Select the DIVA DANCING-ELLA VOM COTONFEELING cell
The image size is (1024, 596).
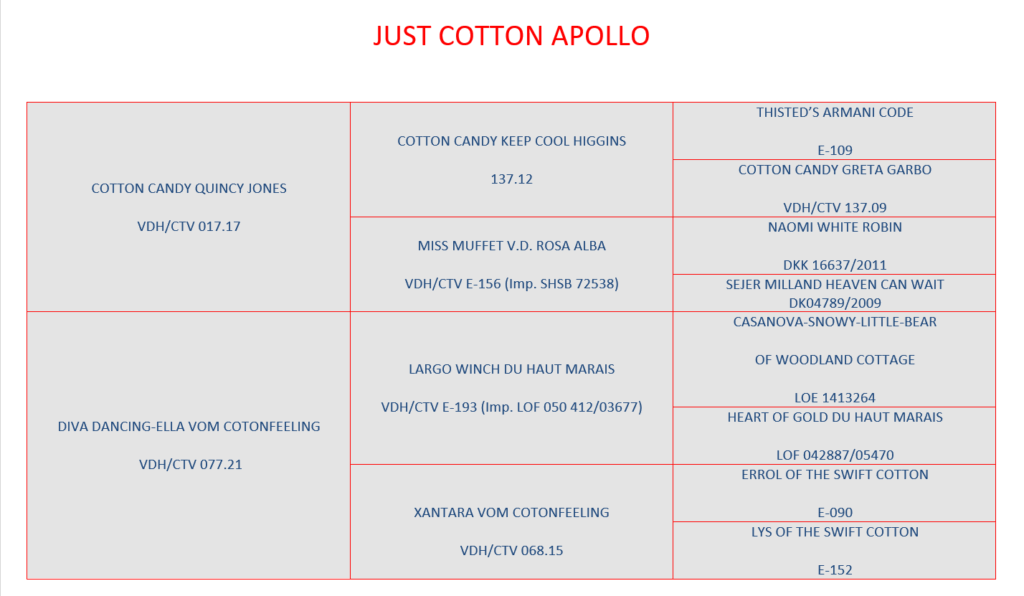(189, 445)
